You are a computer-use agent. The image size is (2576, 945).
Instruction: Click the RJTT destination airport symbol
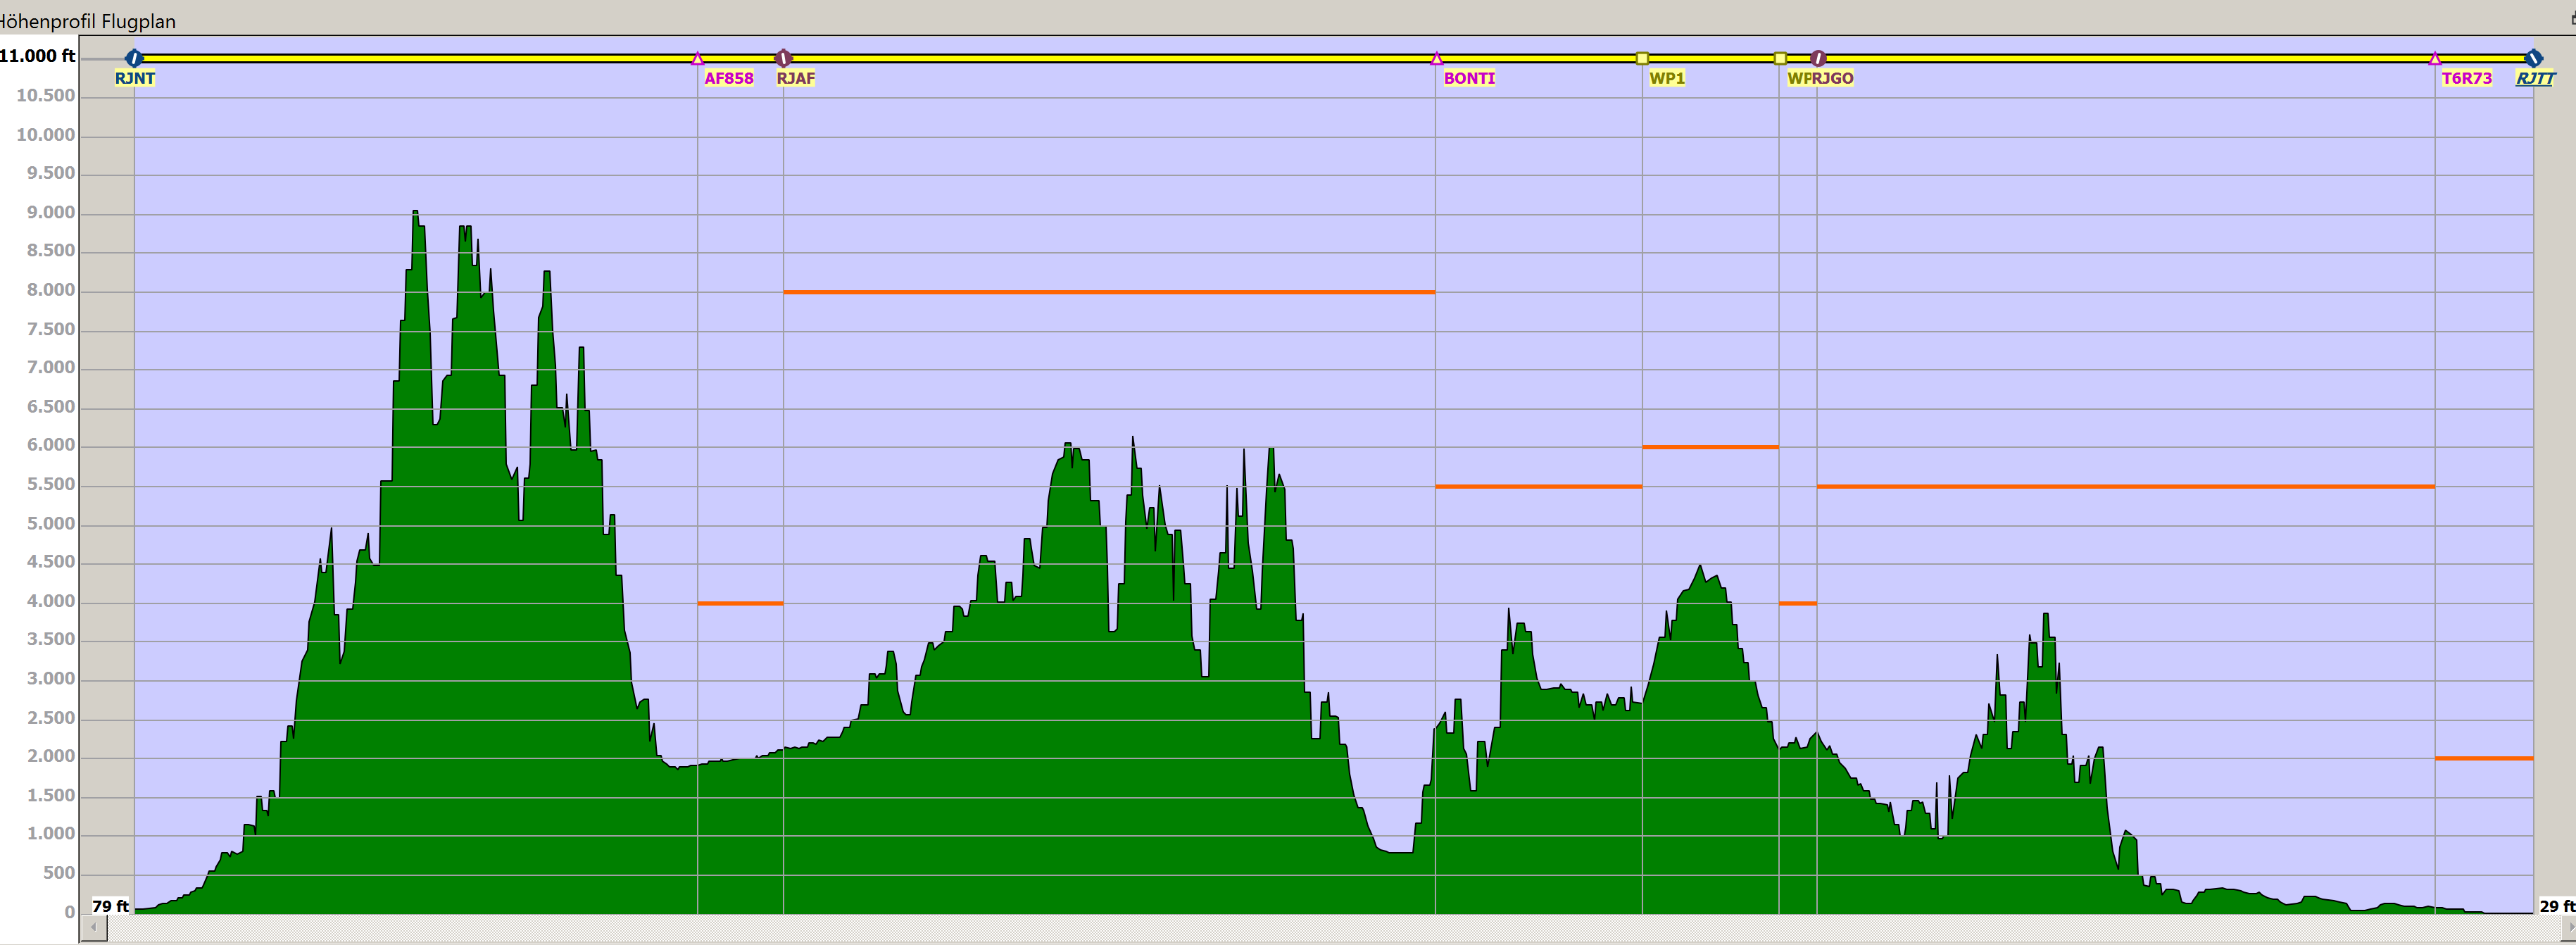tap(2533, 58)
